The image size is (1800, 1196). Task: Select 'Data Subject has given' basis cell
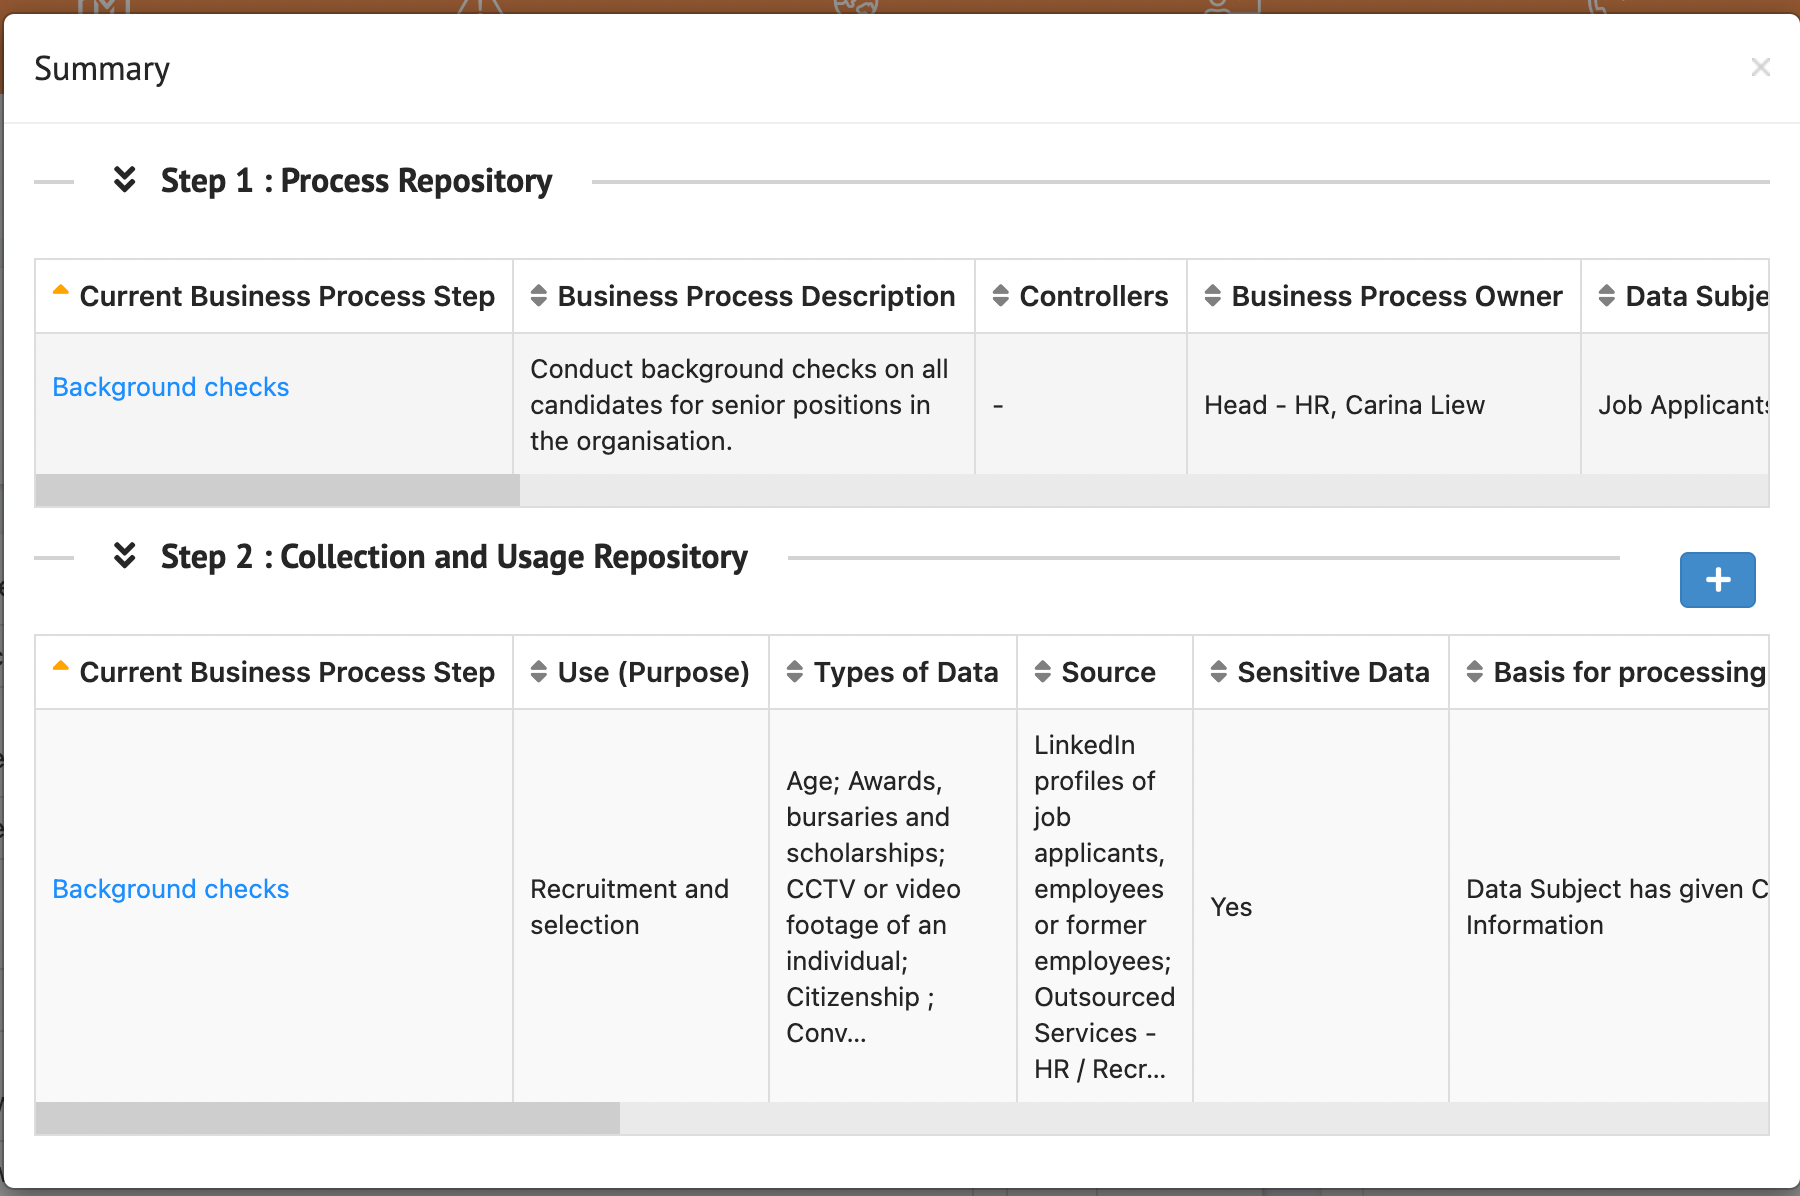(x=1609, y=907)
